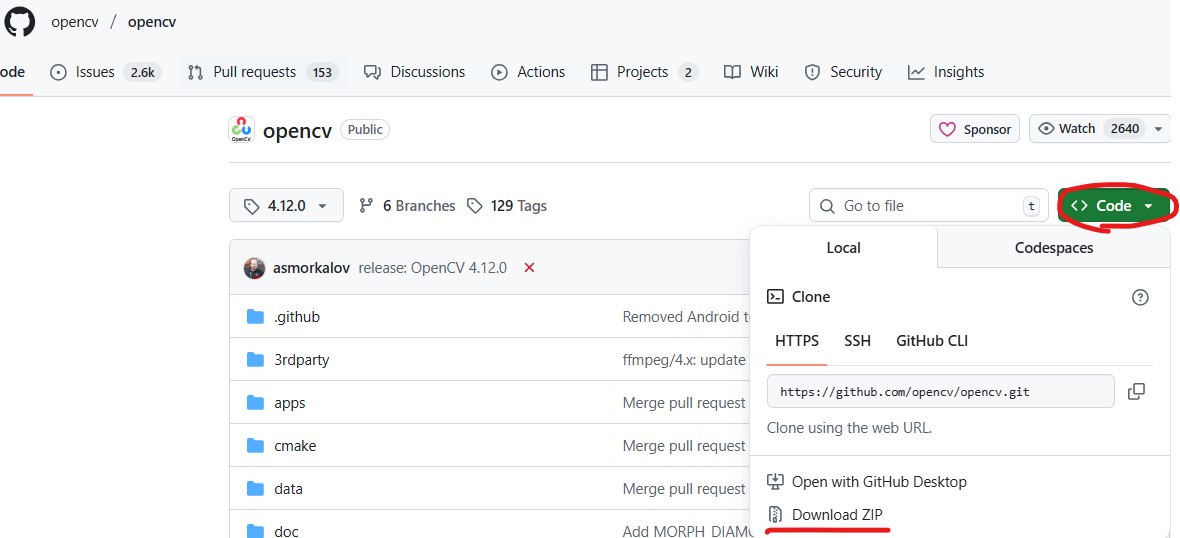Open the Merge pull request message in data row

(684, 488)
